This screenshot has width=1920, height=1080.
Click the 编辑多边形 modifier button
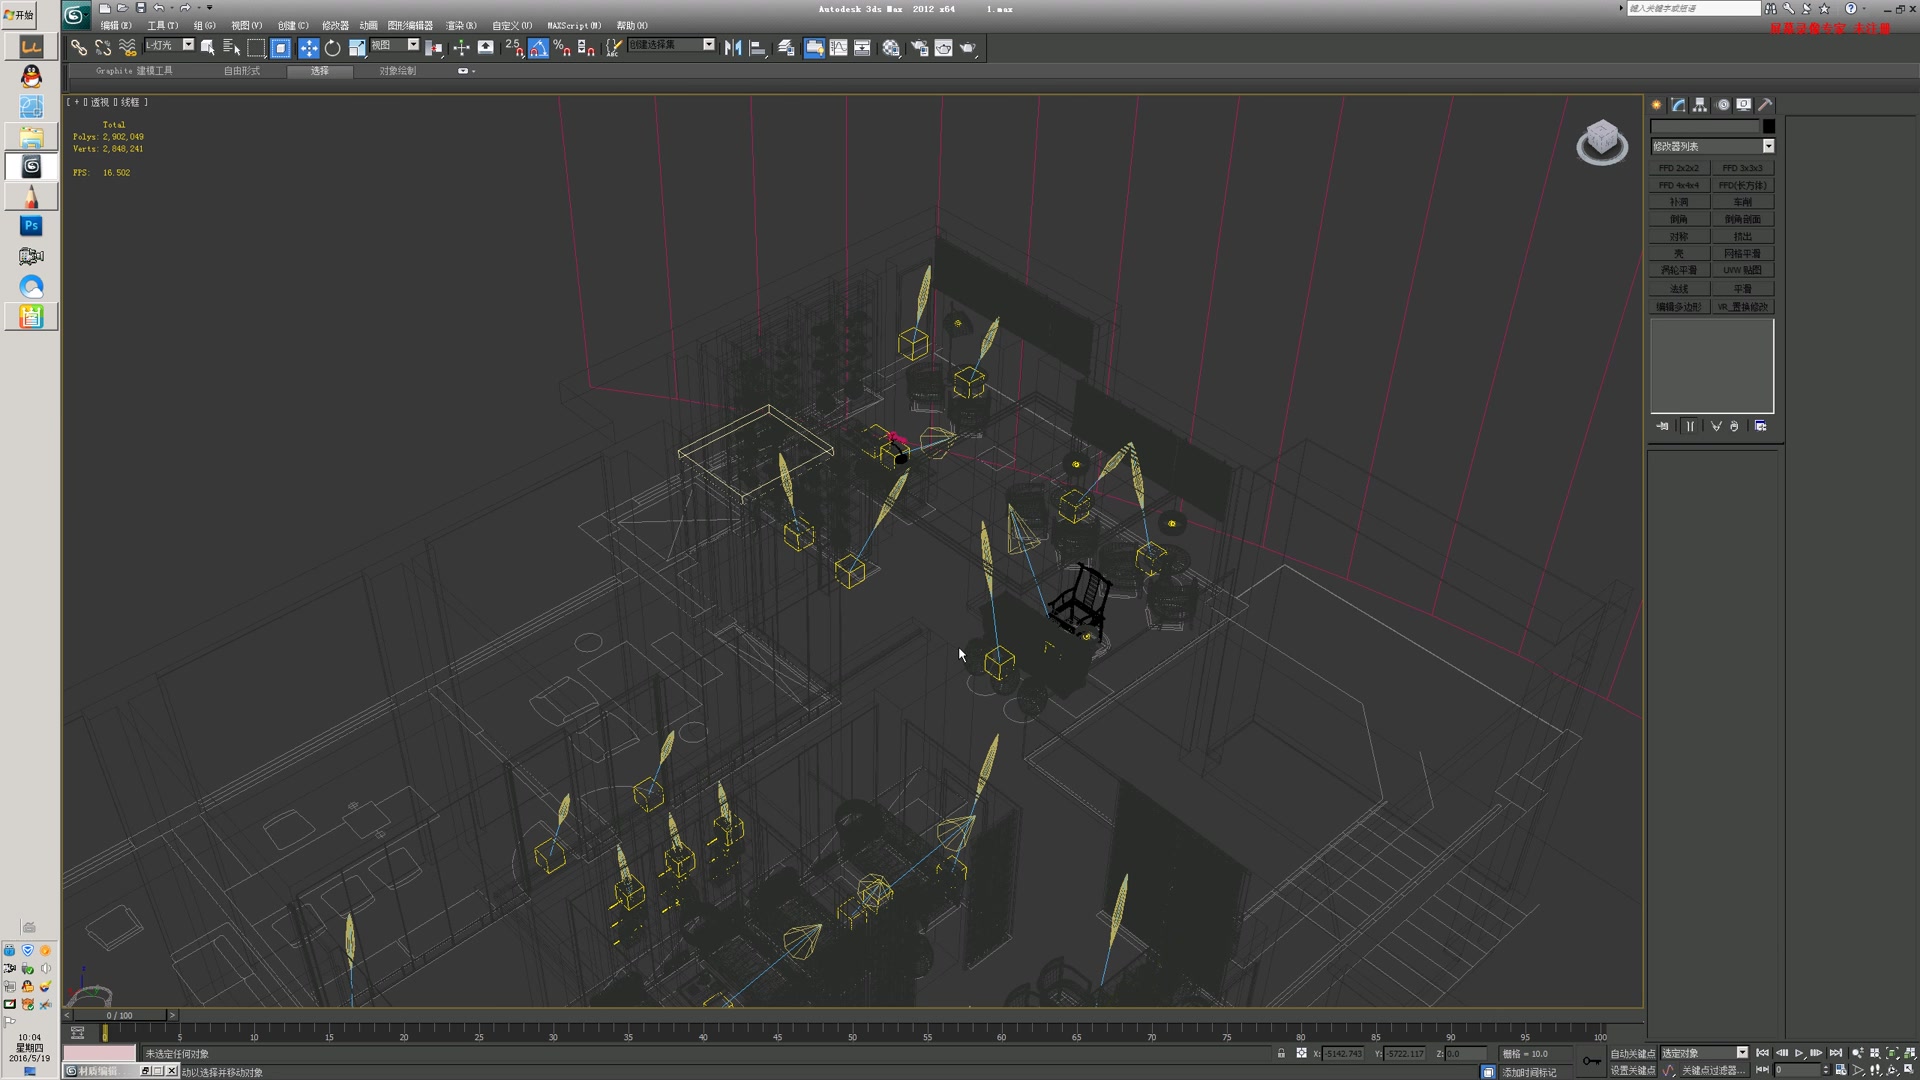1679,307
